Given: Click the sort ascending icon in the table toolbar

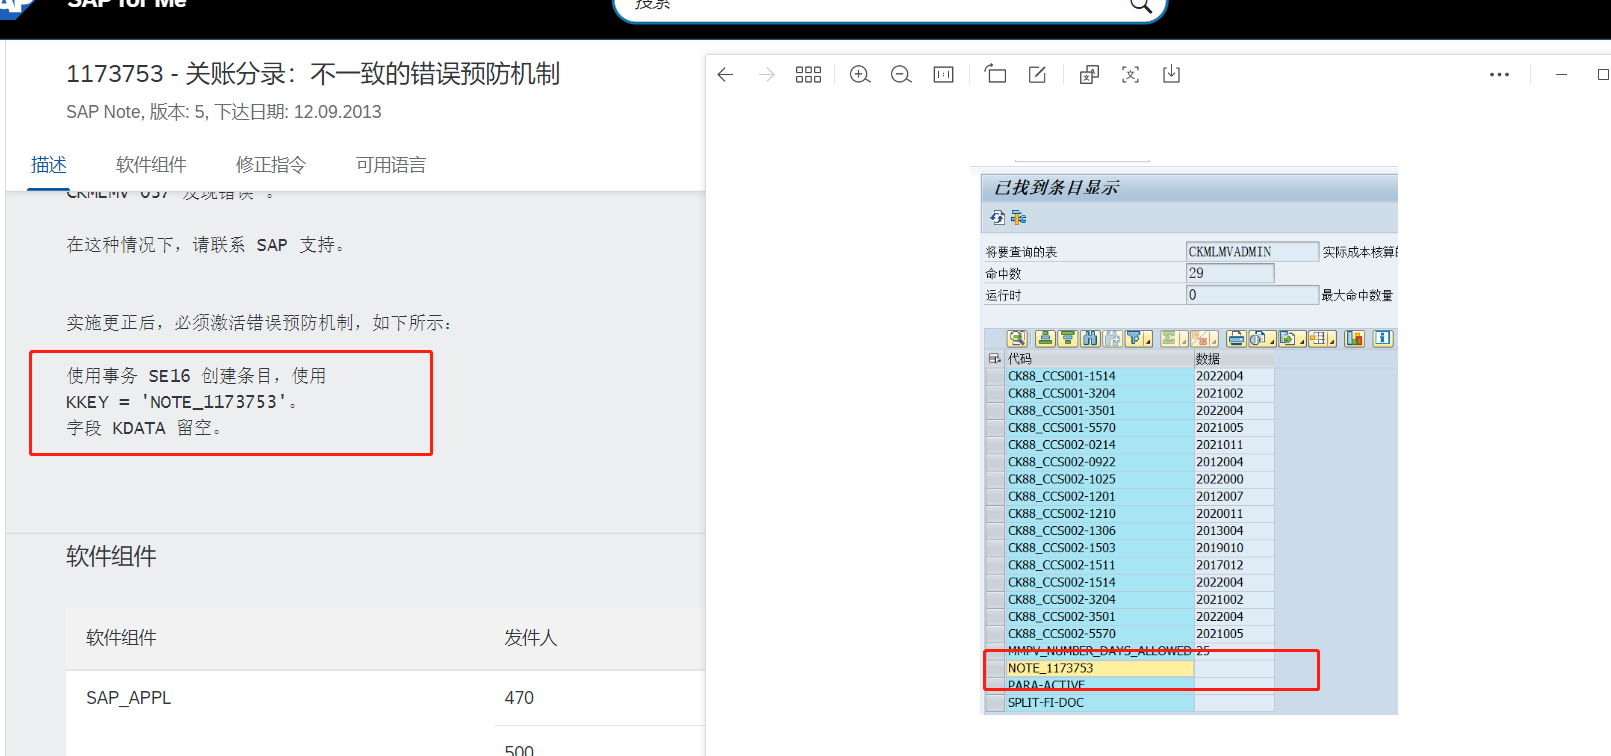Looking at the screenshot, I should tap(1045, 339).
